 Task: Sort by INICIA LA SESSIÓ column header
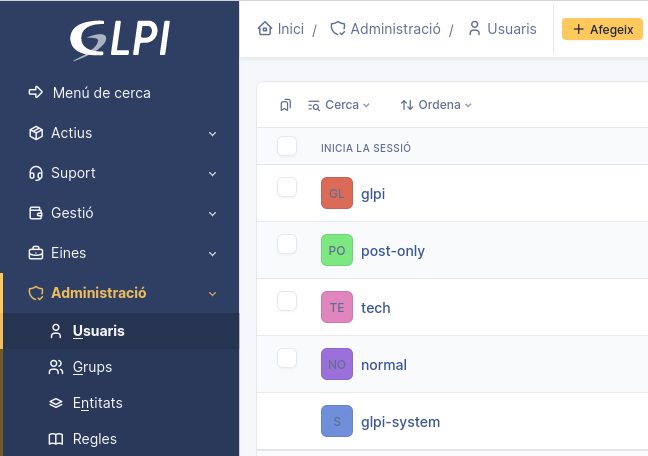click(x=366, y=148)
